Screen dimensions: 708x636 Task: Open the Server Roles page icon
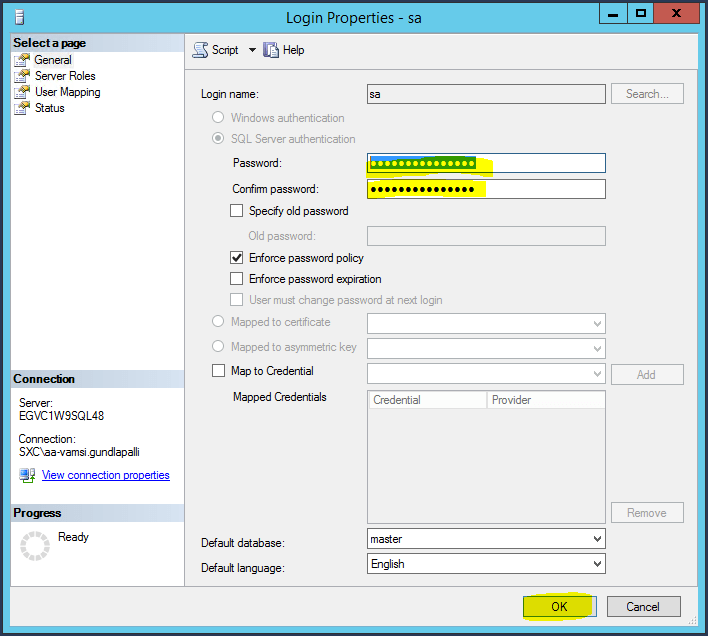21,76
